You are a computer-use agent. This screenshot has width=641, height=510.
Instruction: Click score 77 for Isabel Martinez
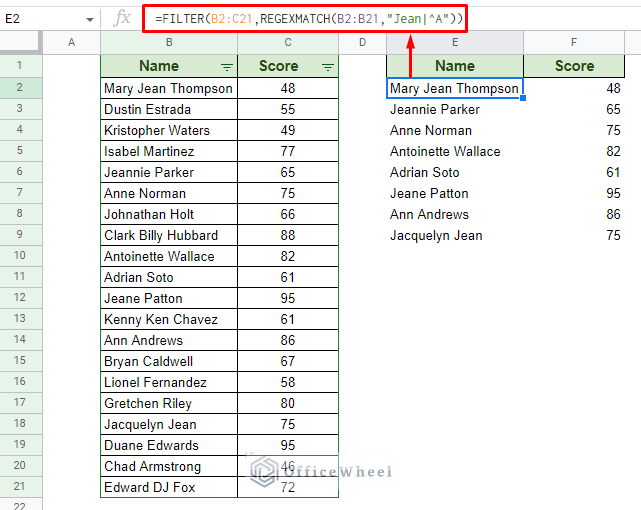(288, 152)
